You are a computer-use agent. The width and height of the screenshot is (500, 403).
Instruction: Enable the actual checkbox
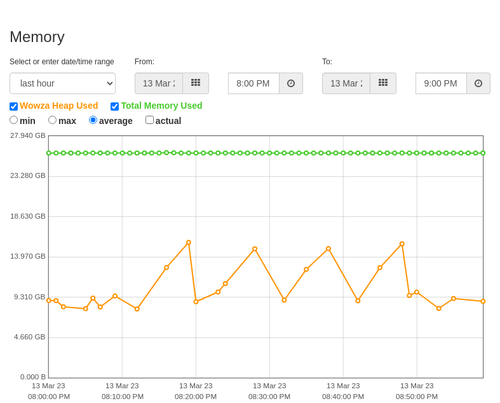click(150, 120)
